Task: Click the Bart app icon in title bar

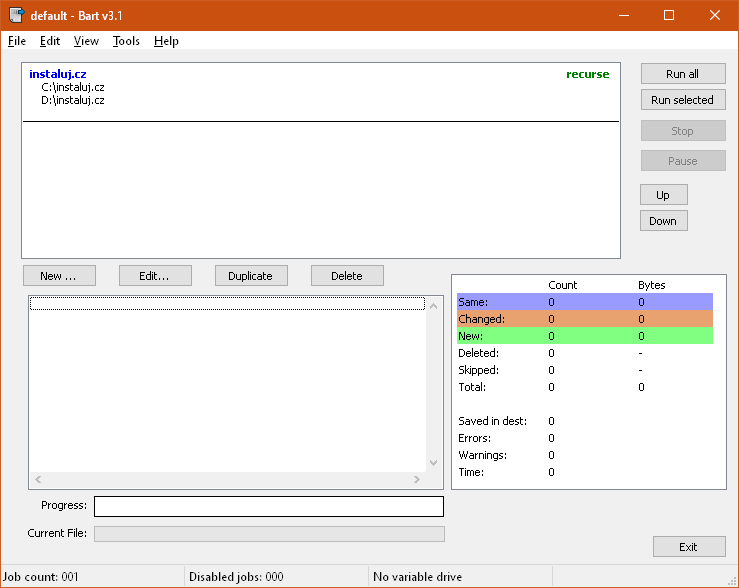Action: 16,15
